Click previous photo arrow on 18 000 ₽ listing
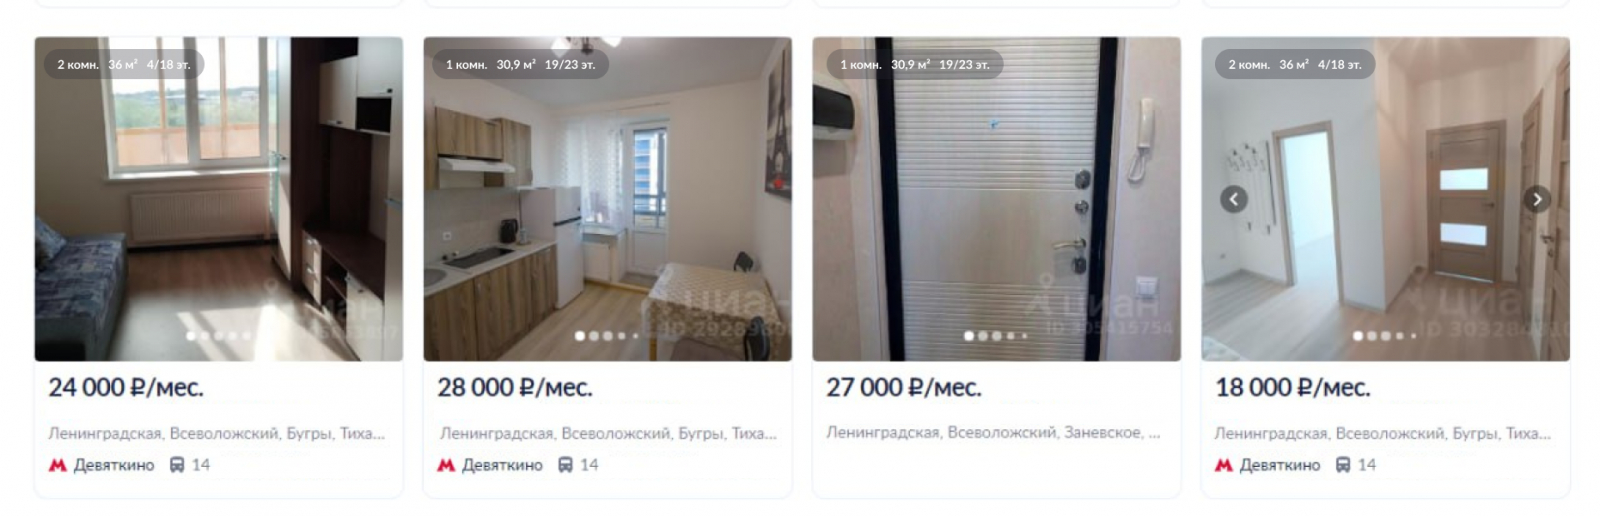 1234,199
